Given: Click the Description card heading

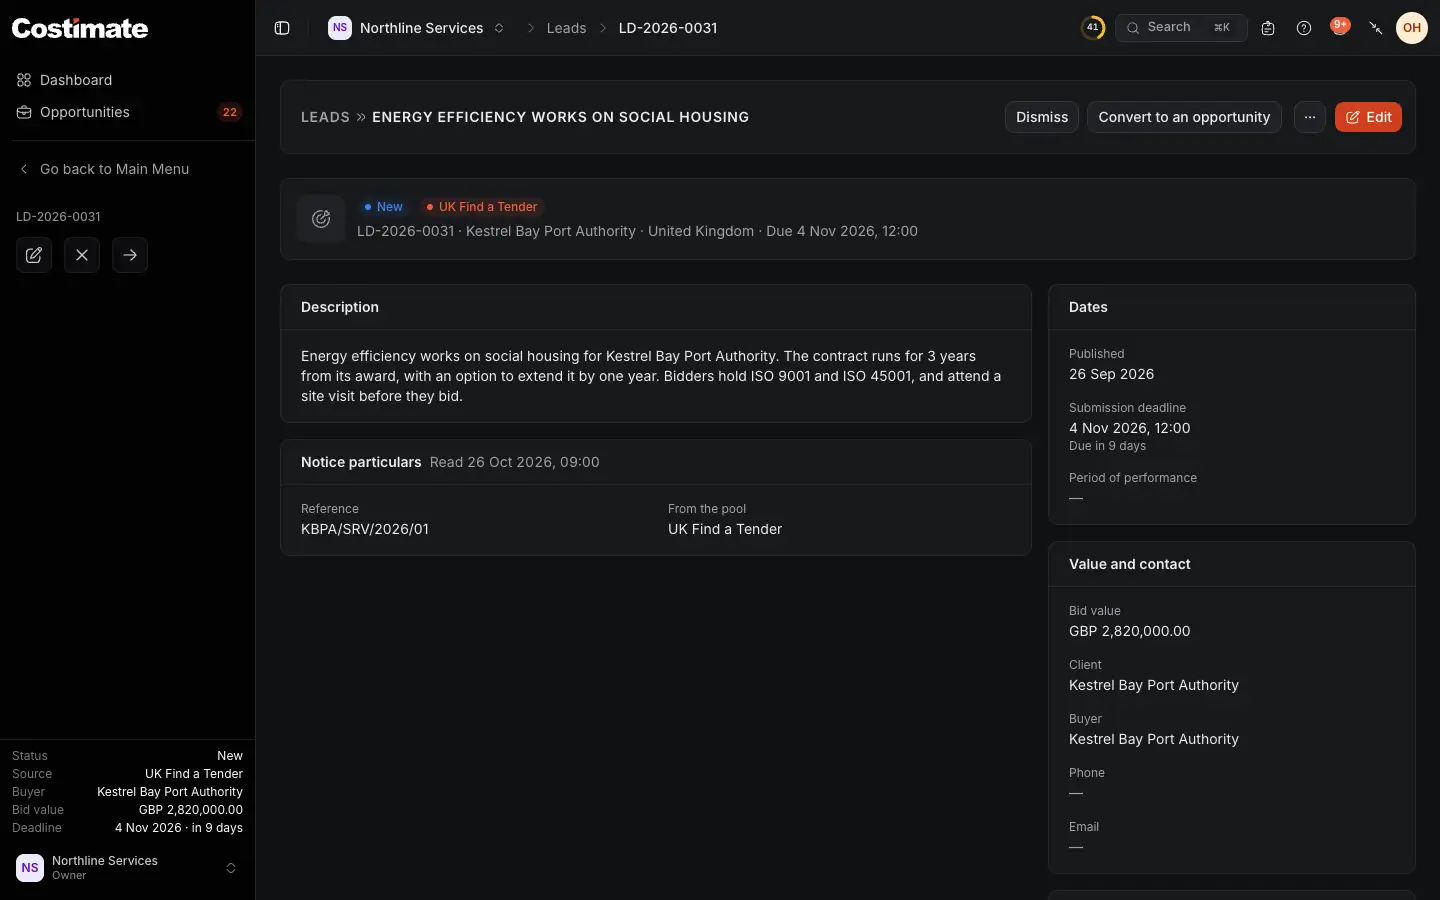Looking at the screenshot, I should [x=340, y=307].
